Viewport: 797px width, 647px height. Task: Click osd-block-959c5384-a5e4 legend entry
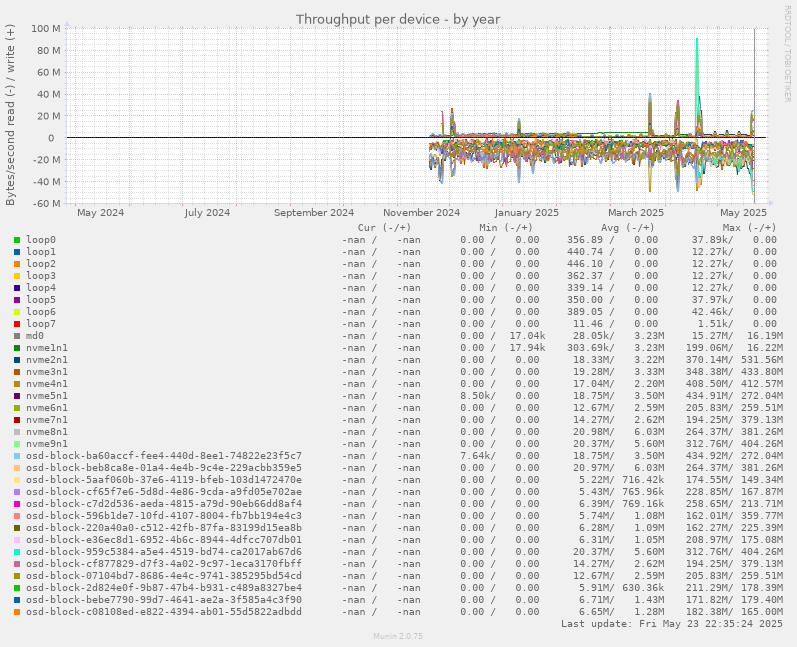coord(164,552)
